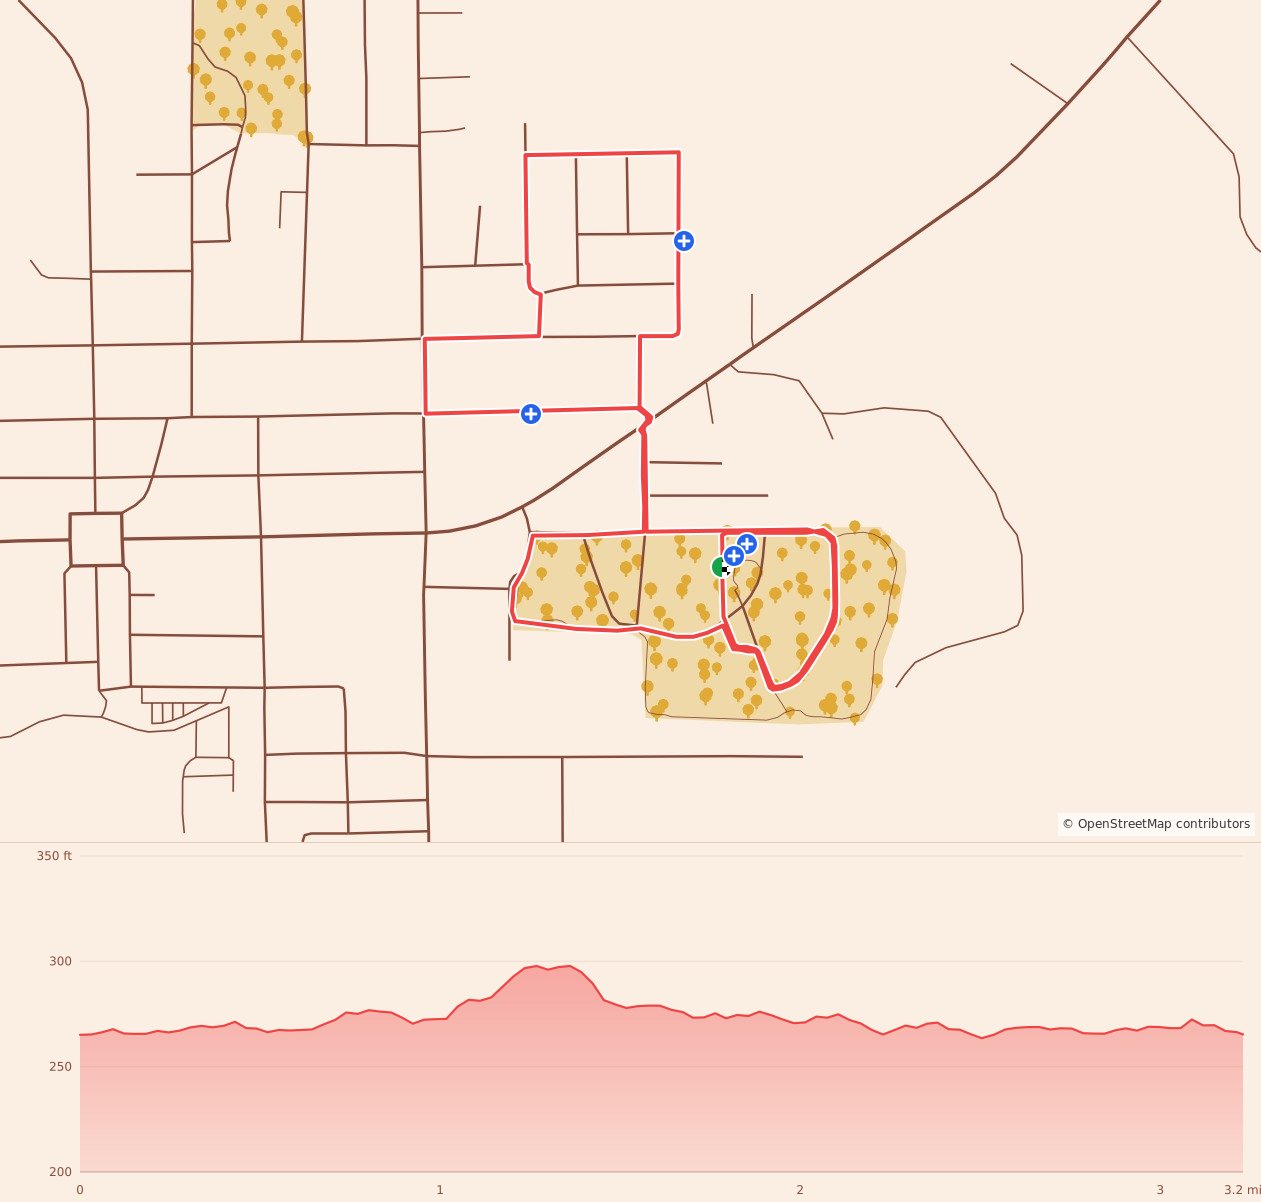This screenshot has height=1202, width=1261.
Task: Click the '3.2 mi' distance axis label
Action: click(x=1242, y=1190)
